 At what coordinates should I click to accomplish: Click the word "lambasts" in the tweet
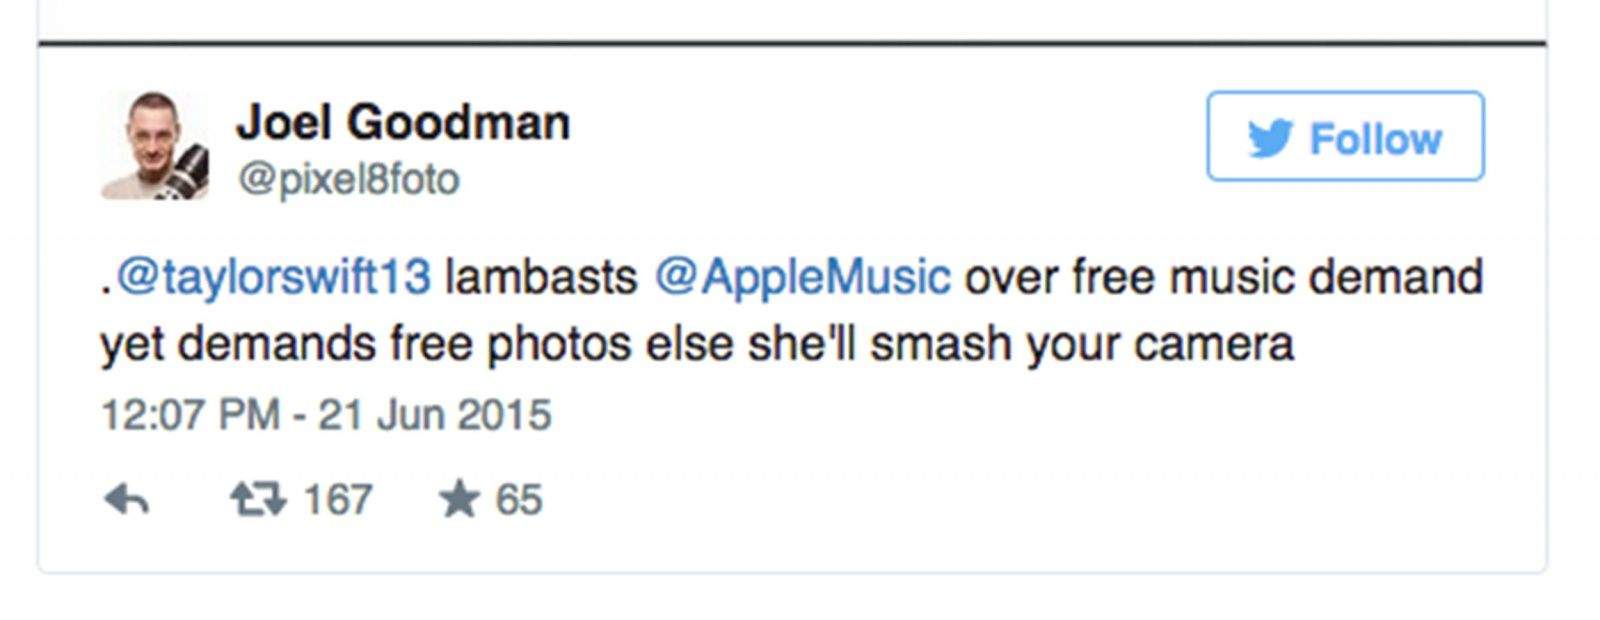541,276
